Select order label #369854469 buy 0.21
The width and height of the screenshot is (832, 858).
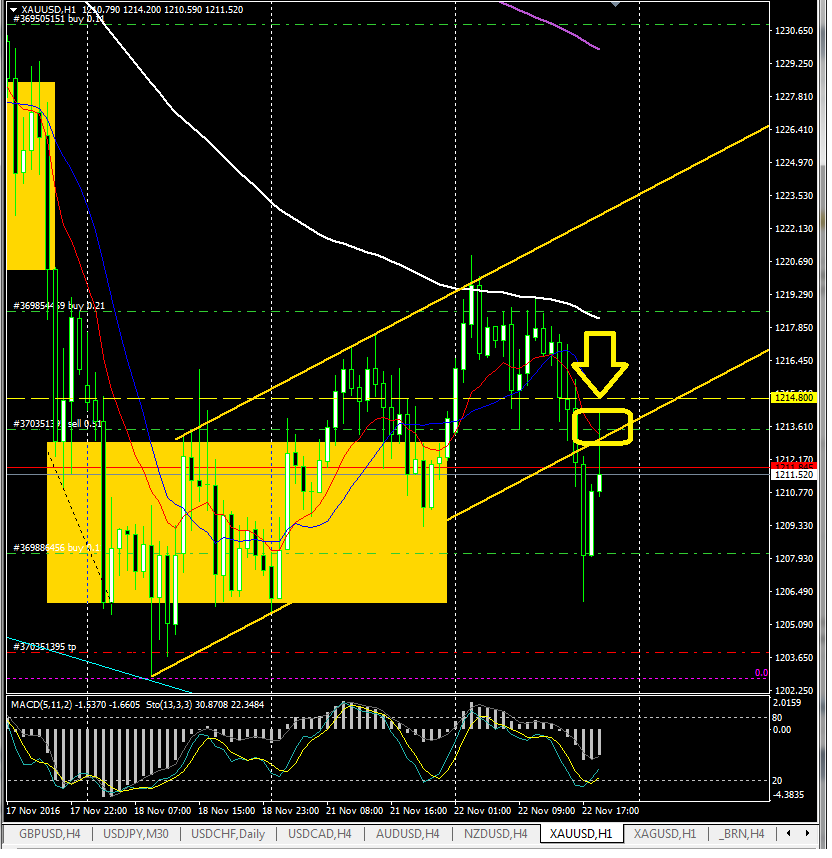coord(58,306)
